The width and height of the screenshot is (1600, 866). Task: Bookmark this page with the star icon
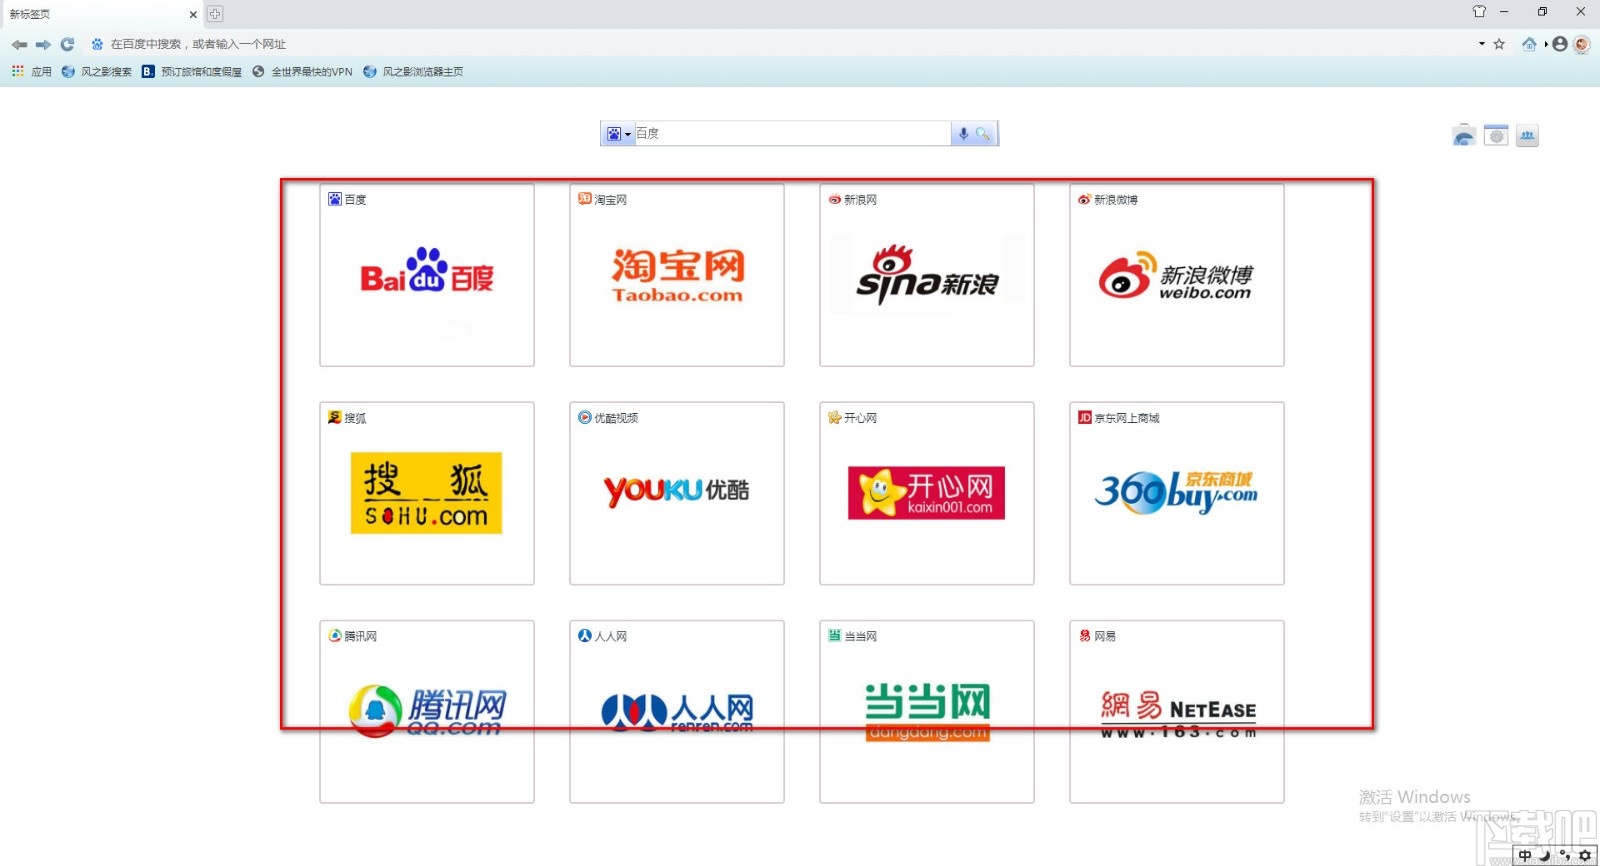tap(1499, 44)
